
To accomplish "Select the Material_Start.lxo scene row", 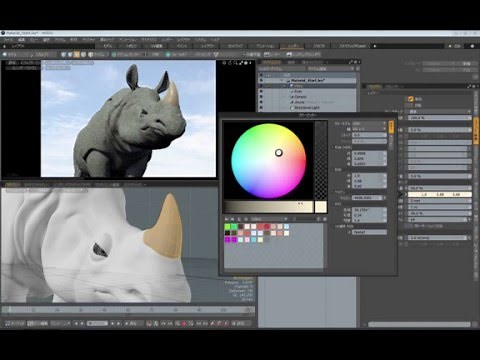I will click(308, 80).
